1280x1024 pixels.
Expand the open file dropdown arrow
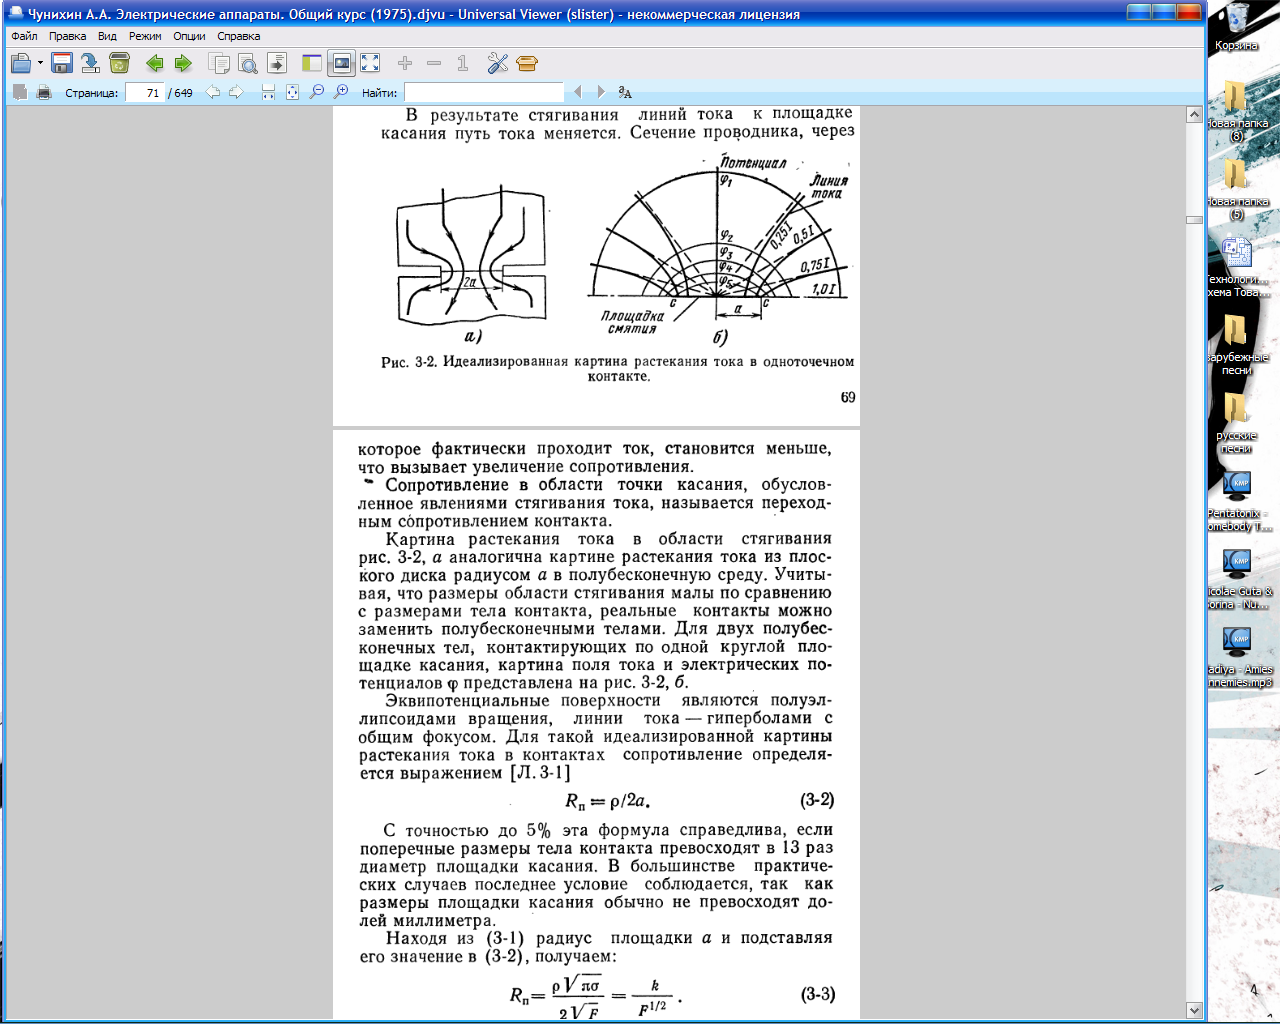[40, 63]
